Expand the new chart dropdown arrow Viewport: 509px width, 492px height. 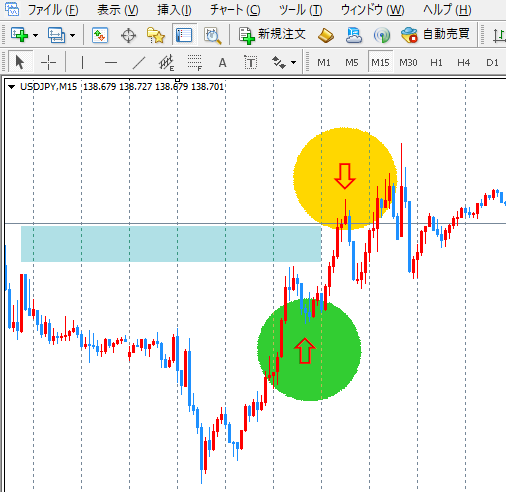[36, 35]
